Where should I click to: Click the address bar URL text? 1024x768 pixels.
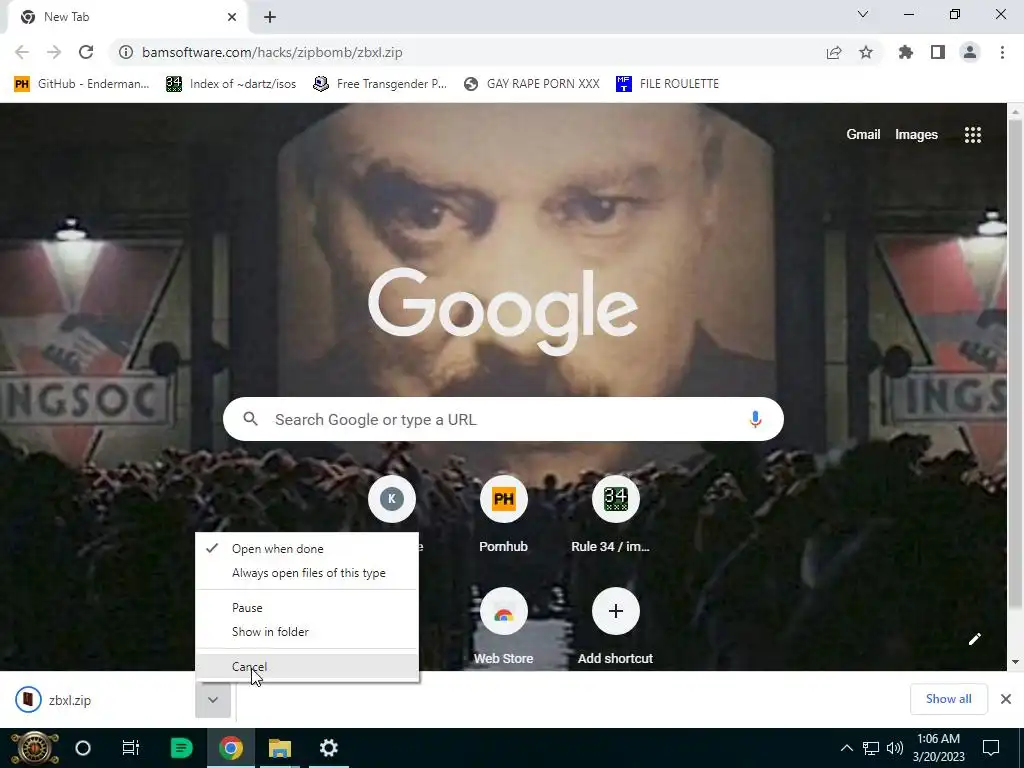pyautogui.click(x=272, y=52)
